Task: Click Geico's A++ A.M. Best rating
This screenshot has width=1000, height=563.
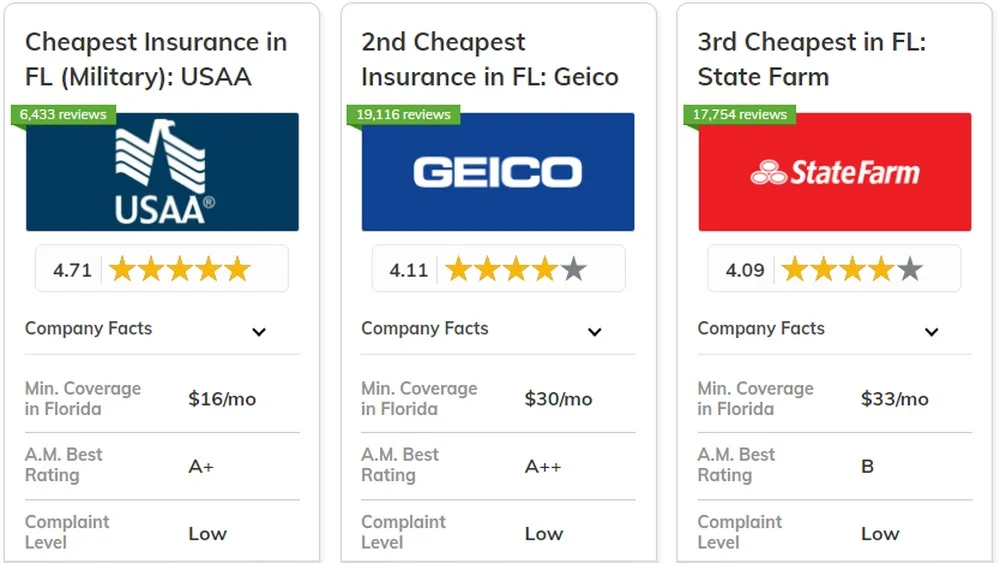Action: tap(543, 466)
